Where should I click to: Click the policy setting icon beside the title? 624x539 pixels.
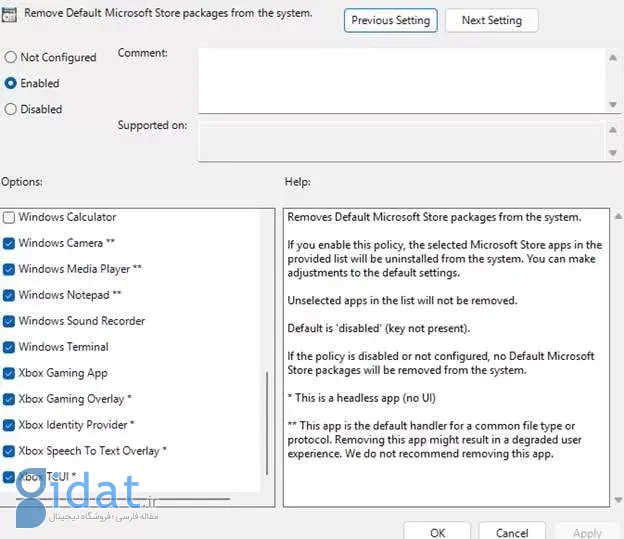[9, 15]
